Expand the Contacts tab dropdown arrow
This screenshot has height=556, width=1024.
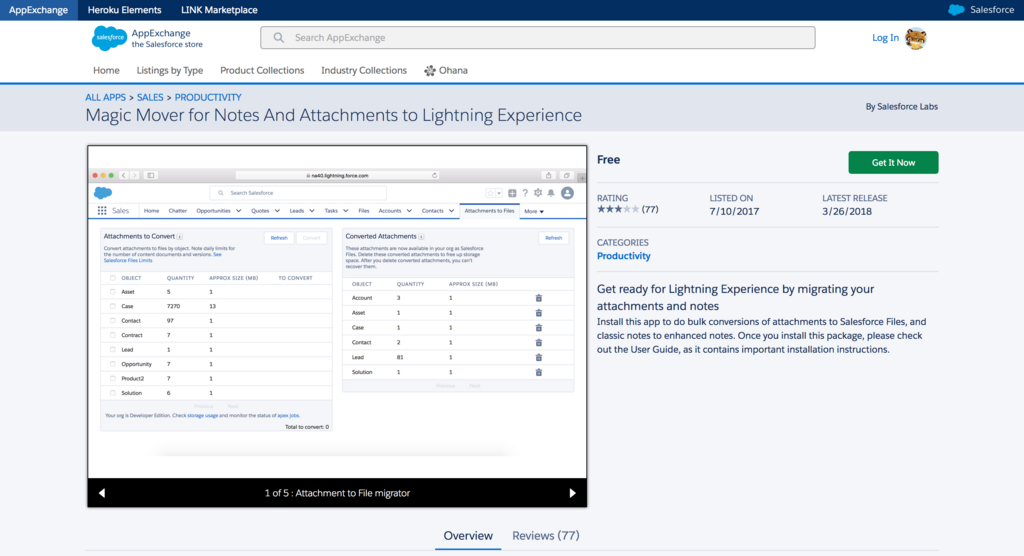(451, 211)
